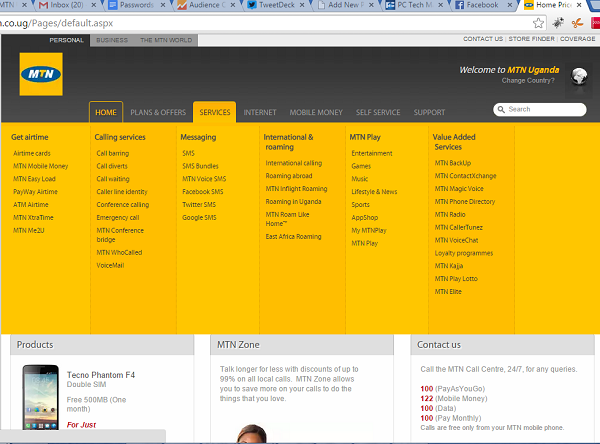The height and width of the screenshot is (444, 600).
Task: Switch to Inbox (20) Gmail tab
Action: [67, 5]
